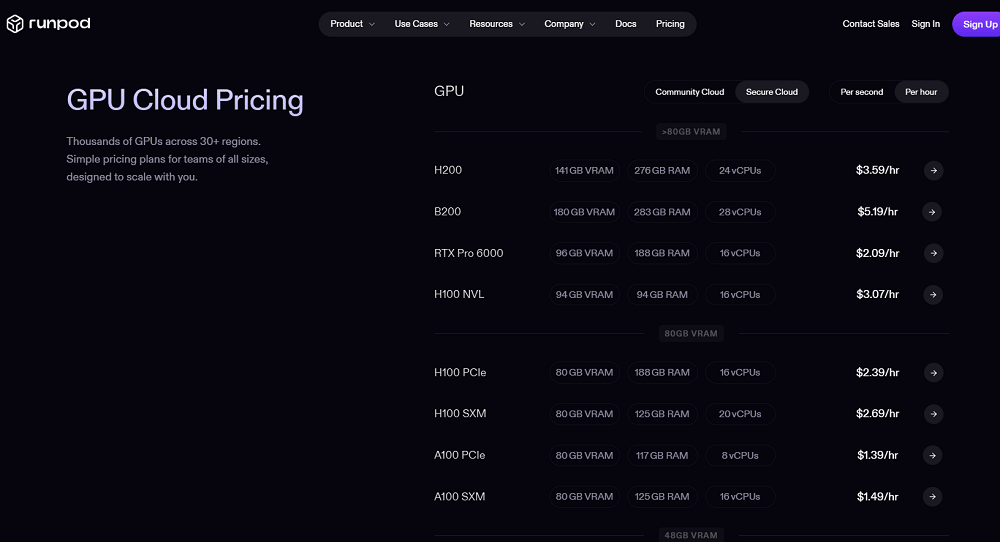
Task: Select Per hour pricing
Action: click(x=921, y=92)
